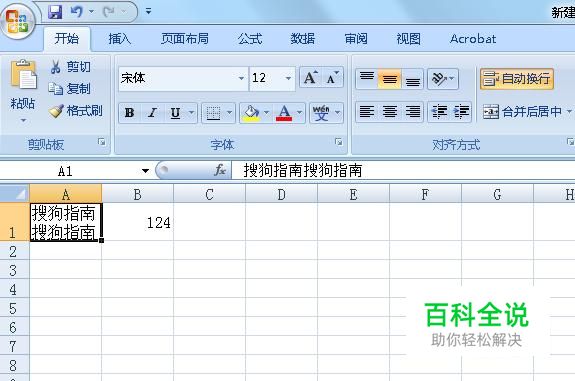Open the Office button menu
575x381 pixels.
point(18,21)
